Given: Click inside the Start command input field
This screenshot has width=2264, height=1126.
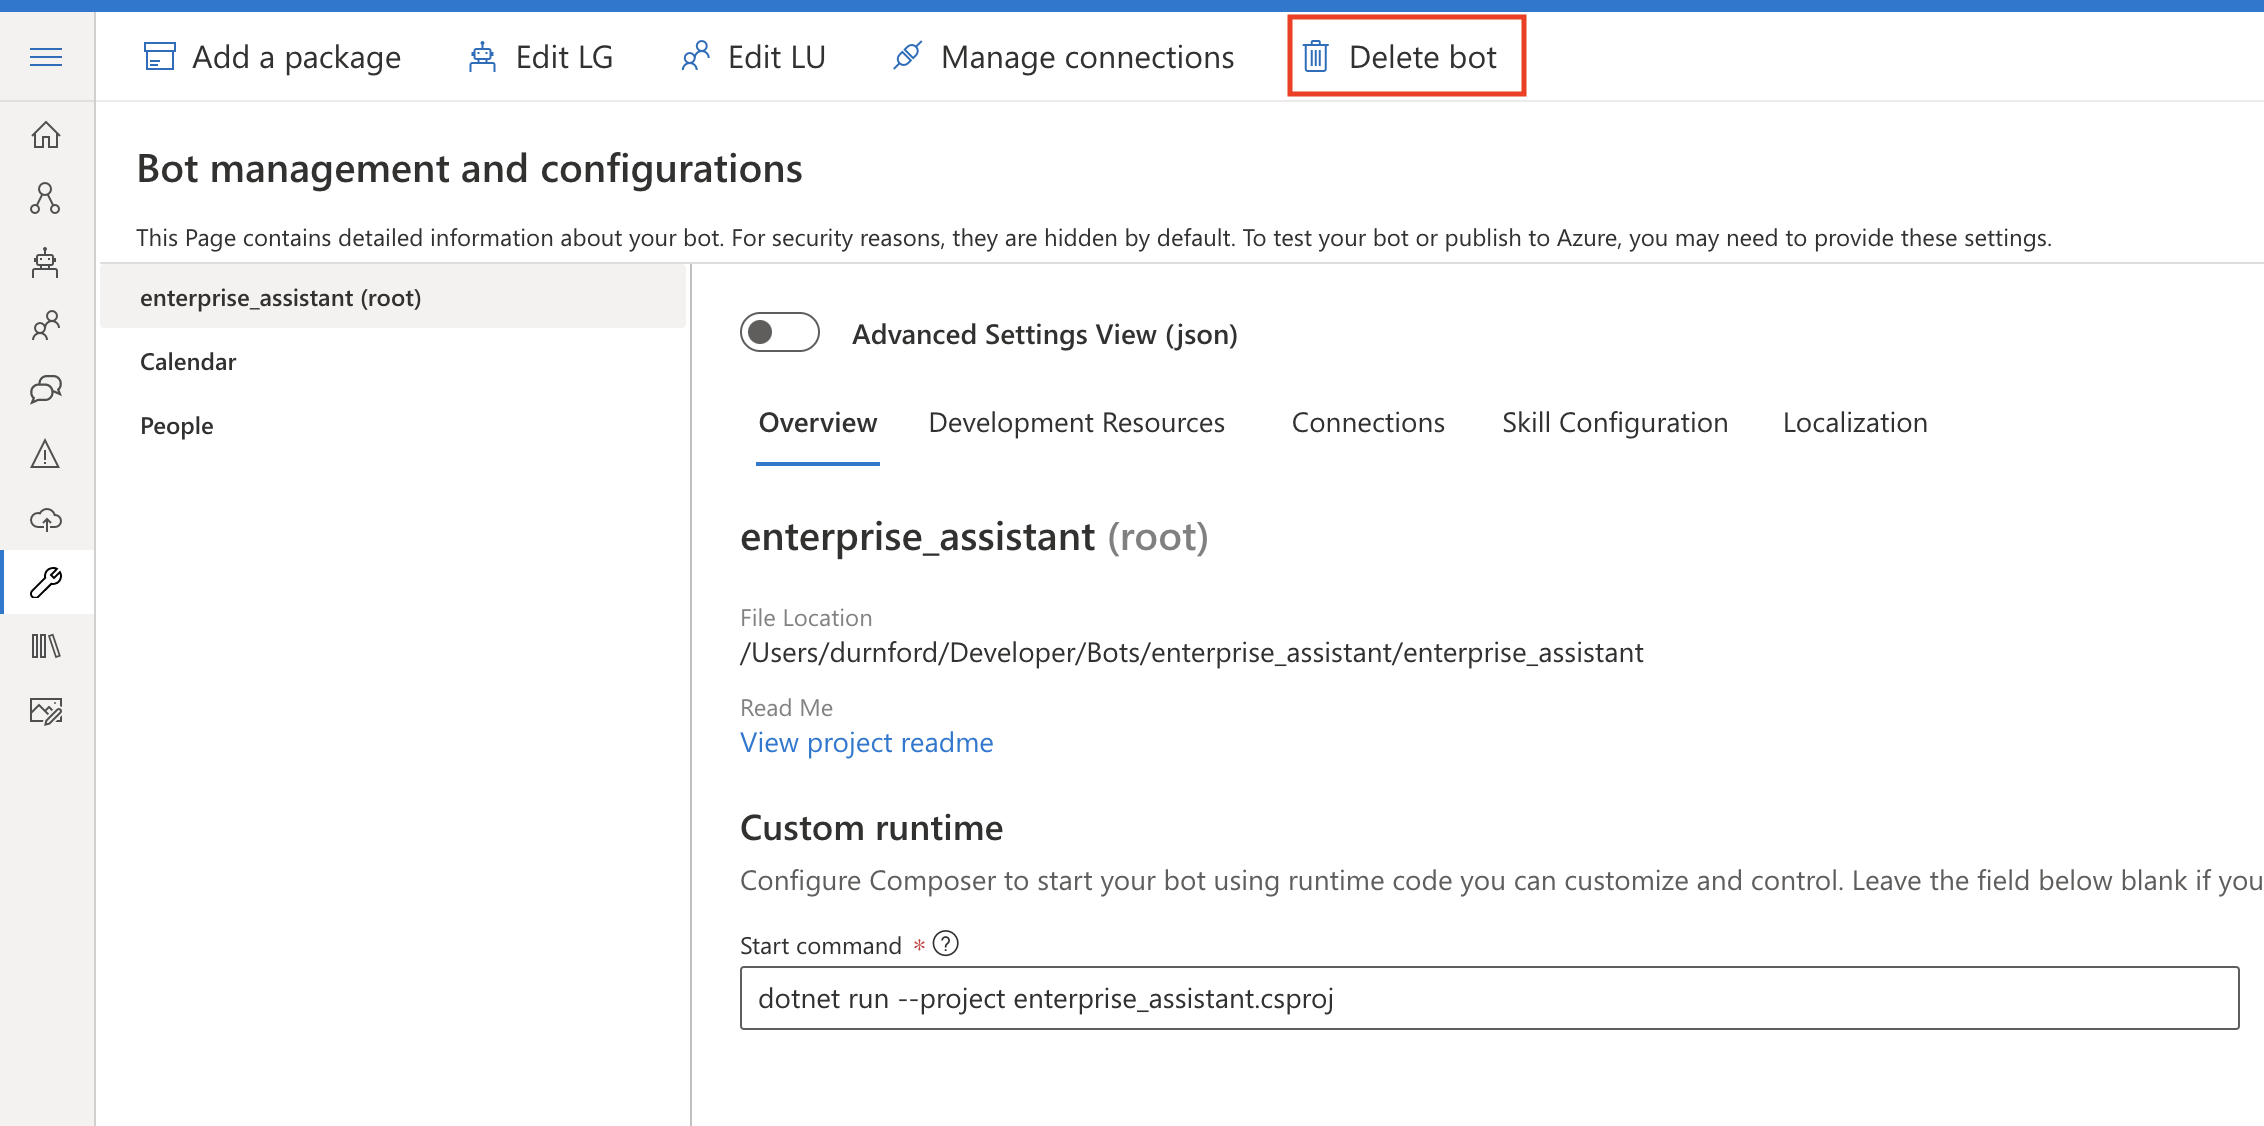Looking at the screenshot, I should [x=1200, y=997].
